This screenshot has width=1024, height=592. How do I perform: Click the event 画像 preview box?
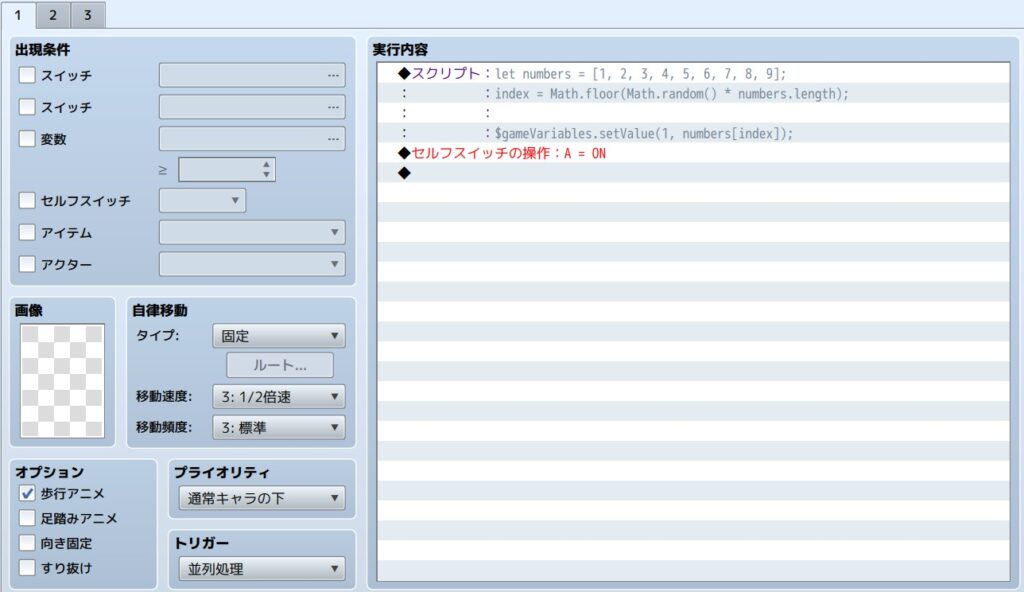(62, 381)
